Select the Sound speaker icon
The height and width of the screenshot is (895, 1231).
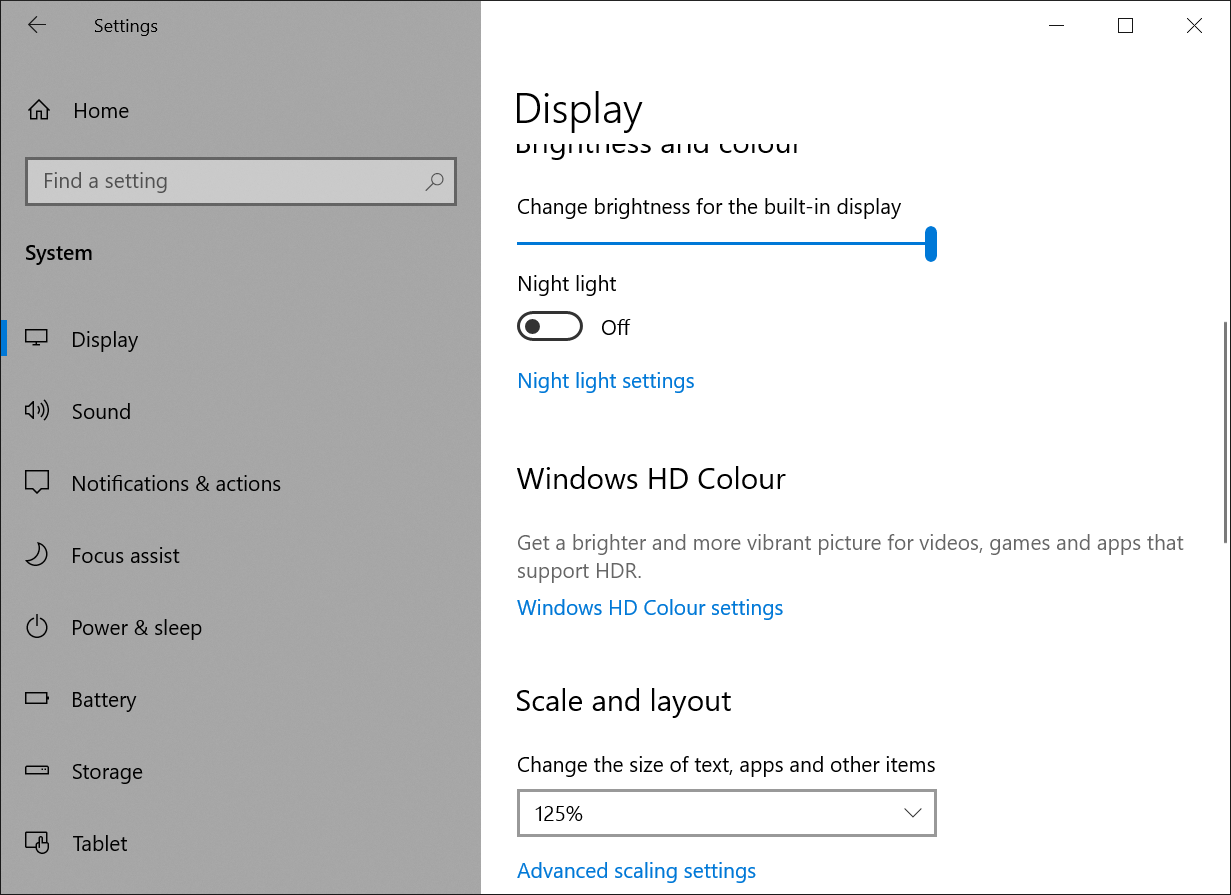(x=37, y=410)
